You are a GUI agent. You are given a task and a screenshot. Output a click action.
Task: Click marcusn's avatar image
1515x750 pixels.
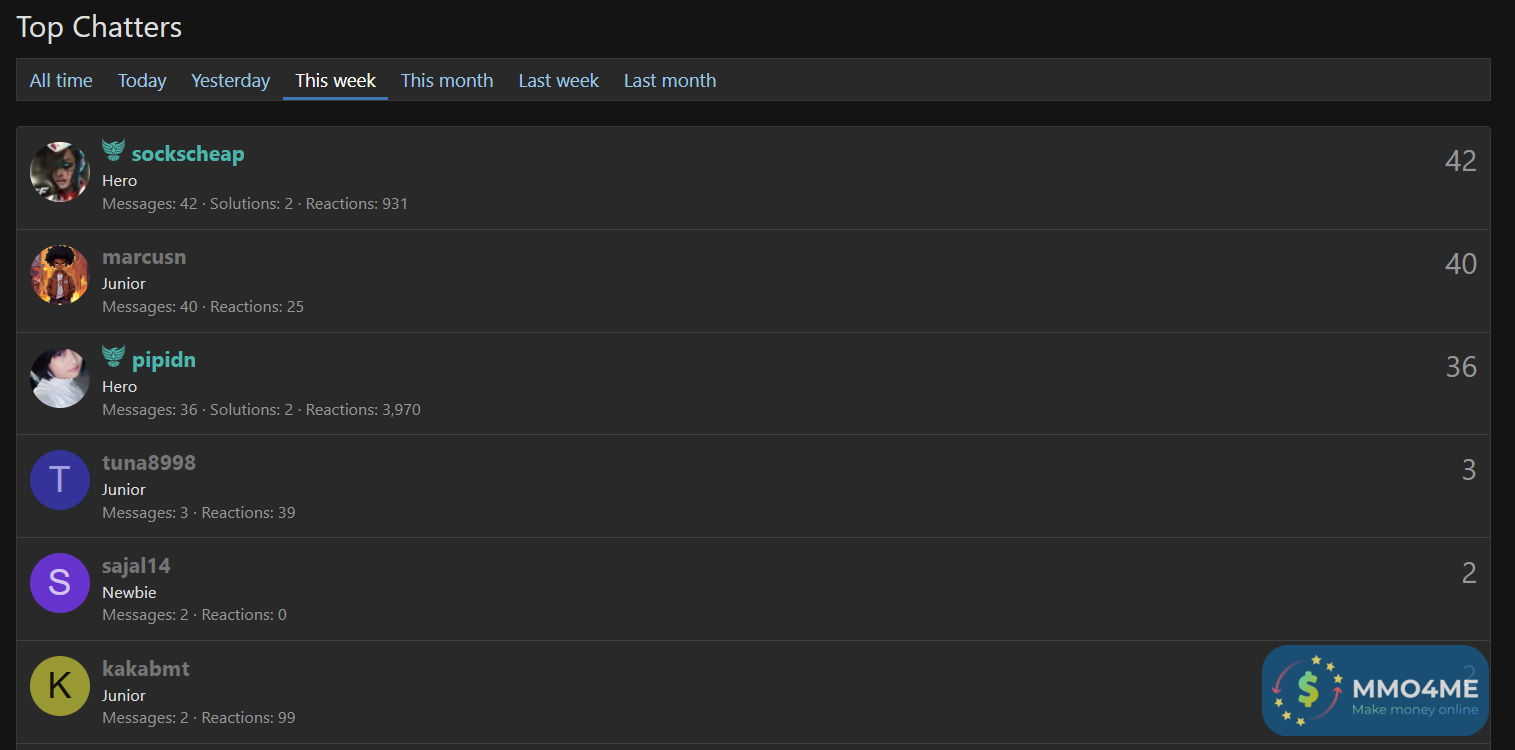(60, 275)
